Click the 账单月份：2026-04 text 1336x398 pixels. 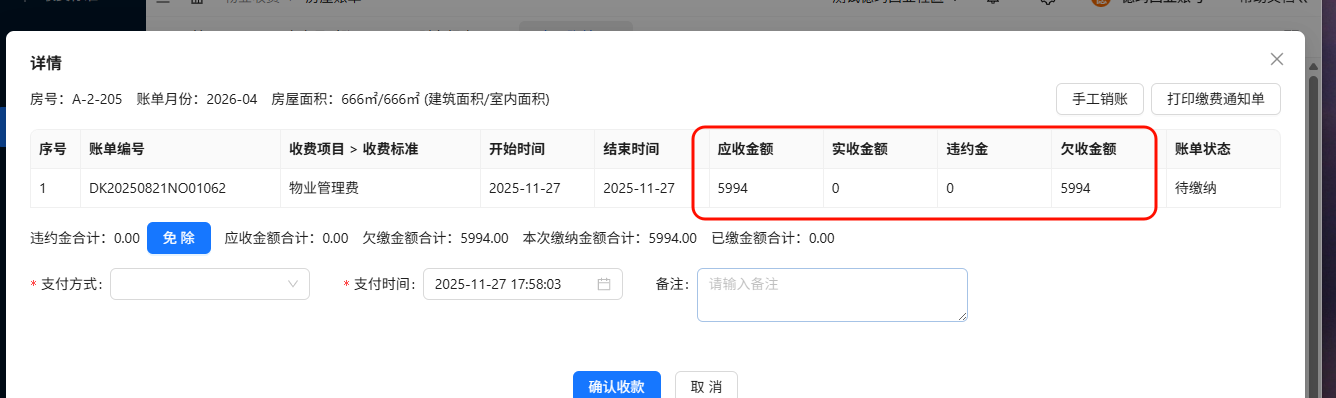point(196,99)
